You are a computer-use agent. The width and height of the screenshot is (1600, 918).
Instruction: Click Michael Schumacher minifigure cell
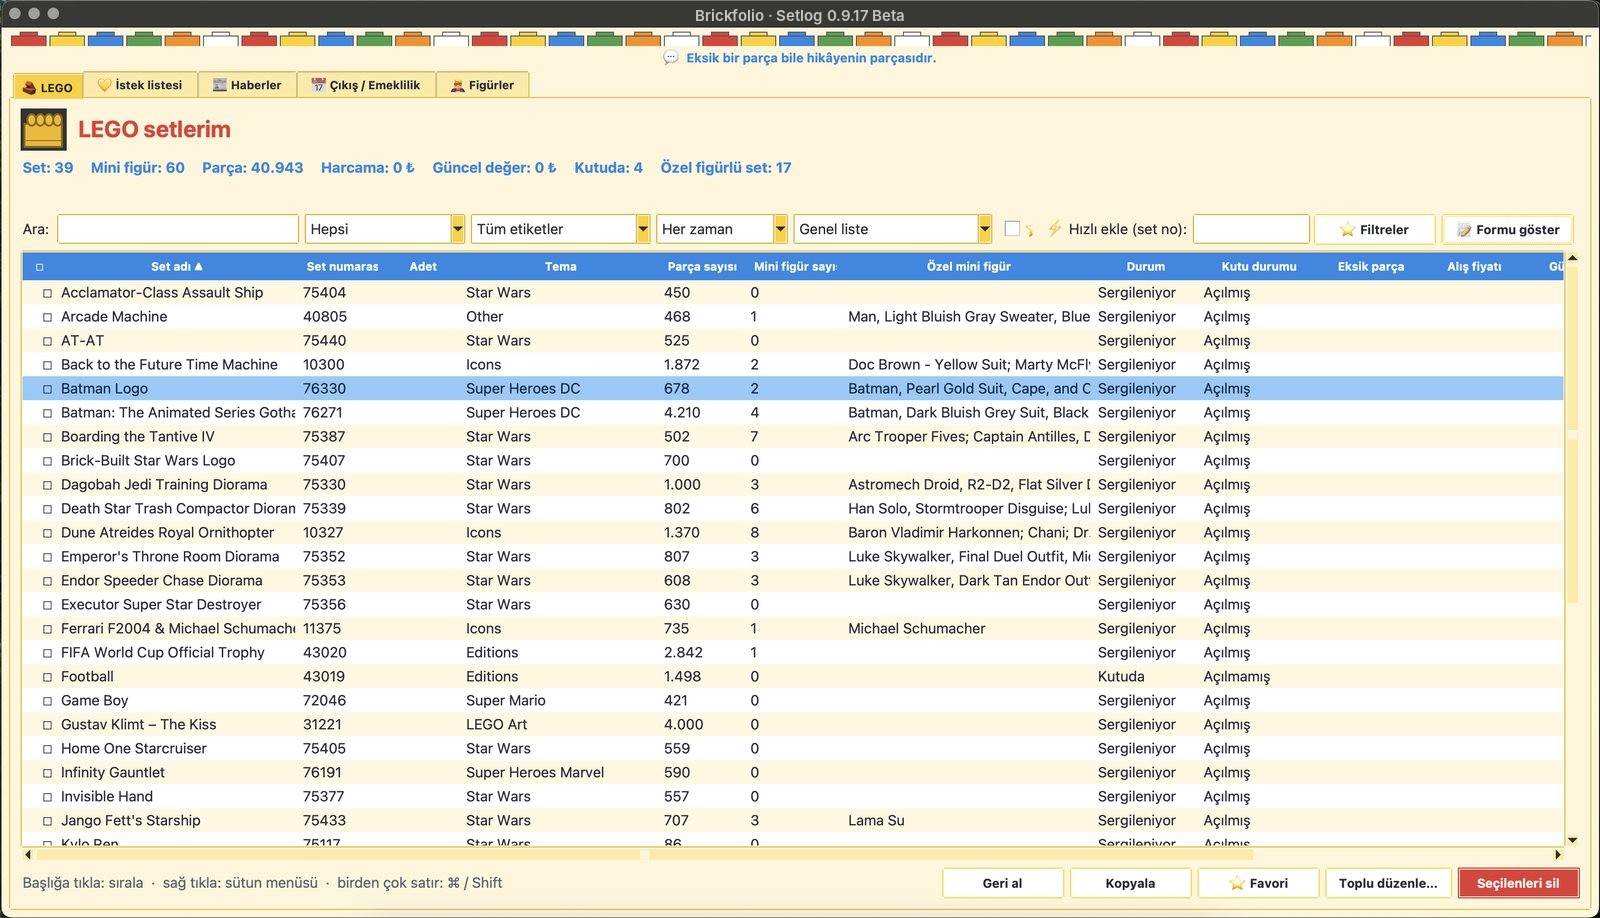(917, 629)
